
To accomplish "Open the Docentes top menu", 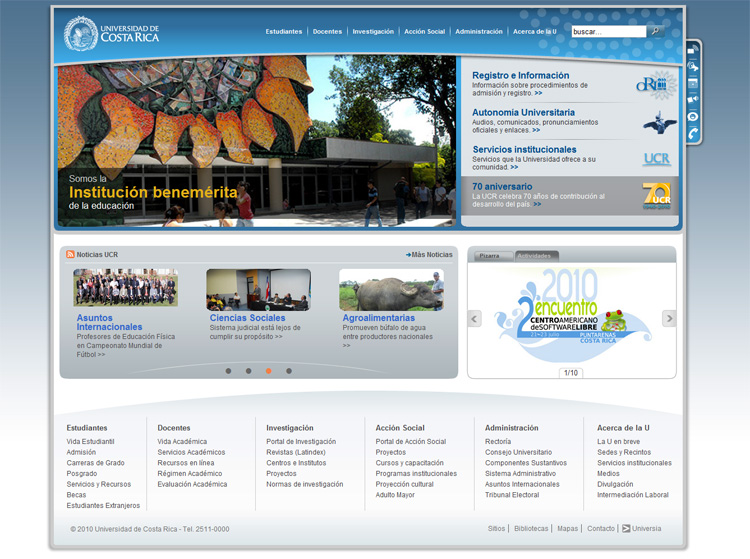I will tap(328, 32).
